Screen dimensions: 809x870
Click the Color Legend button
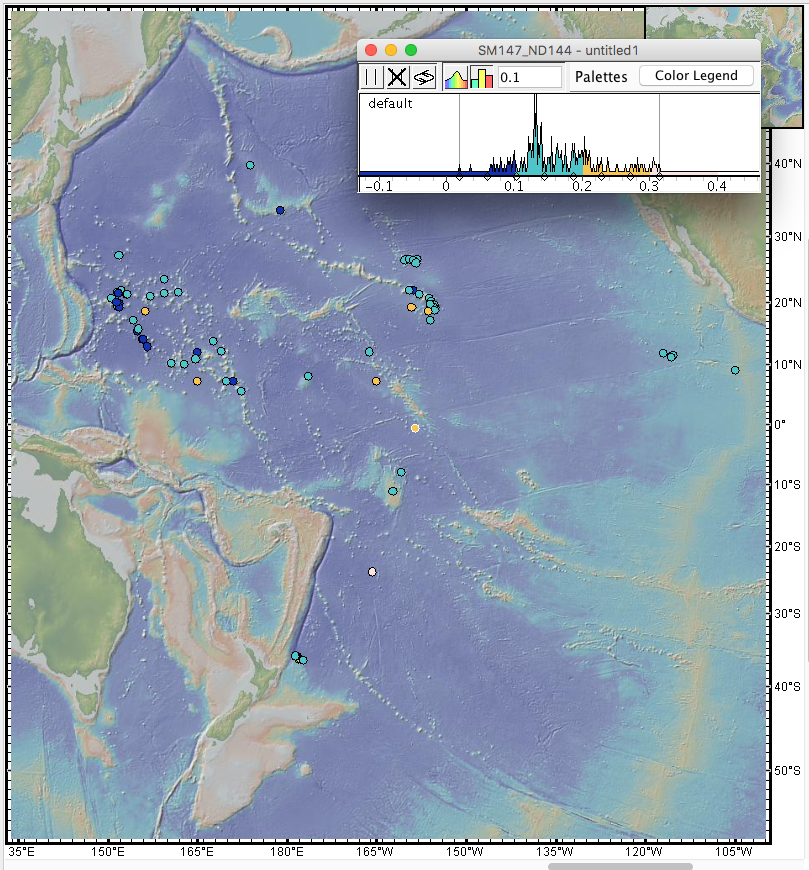point(696,75)
